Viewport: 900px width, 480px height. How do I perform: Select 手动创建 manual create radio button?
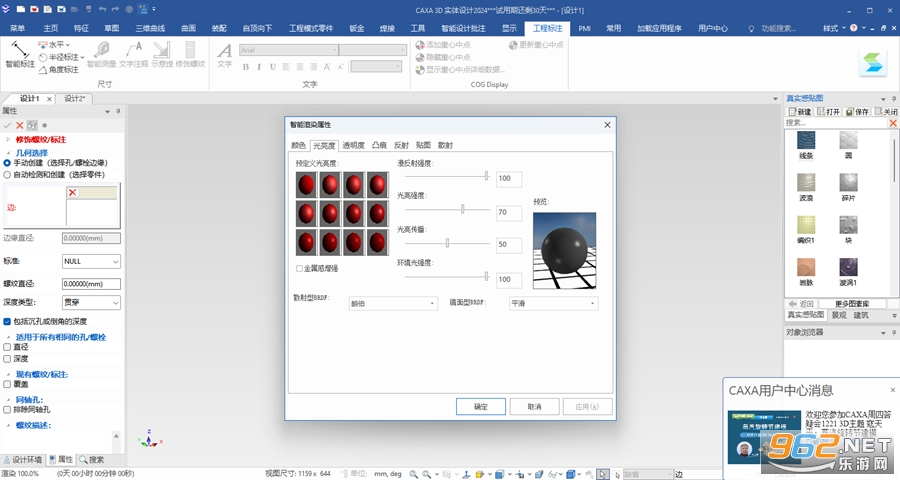pyautogui.click(x=7, y=163)
